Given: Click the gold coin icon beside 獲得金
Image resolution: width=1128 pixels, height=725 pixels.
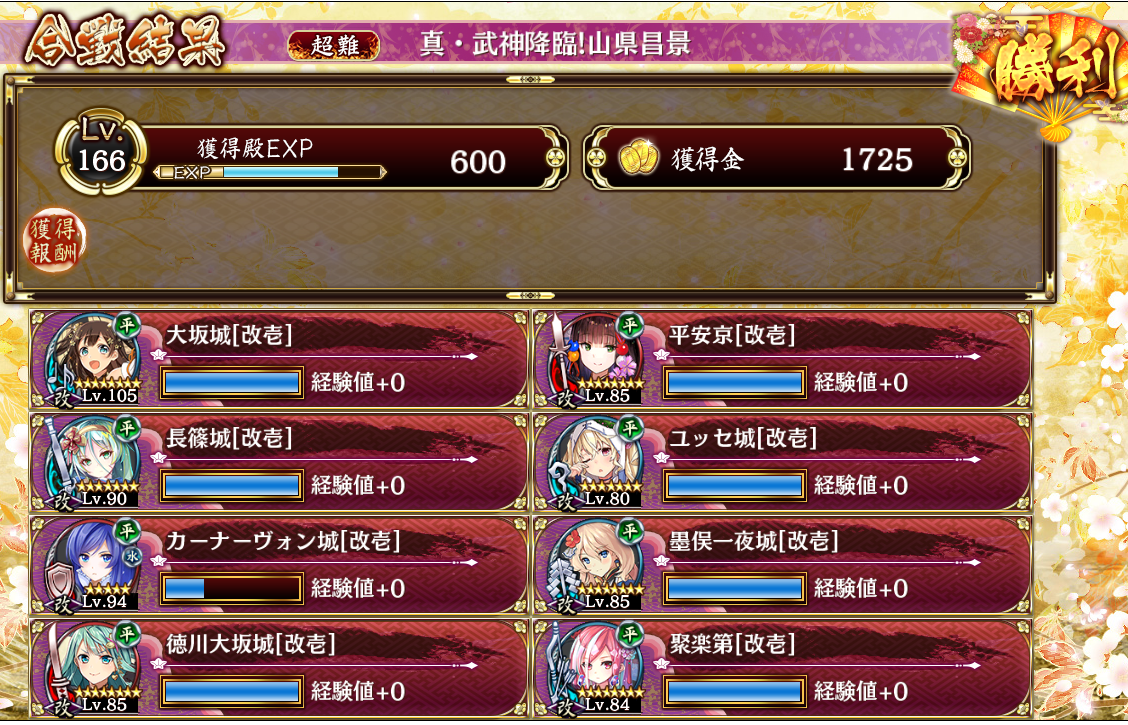Looking at the screenshot, I should pyautogui.click(x=639, y=158).
